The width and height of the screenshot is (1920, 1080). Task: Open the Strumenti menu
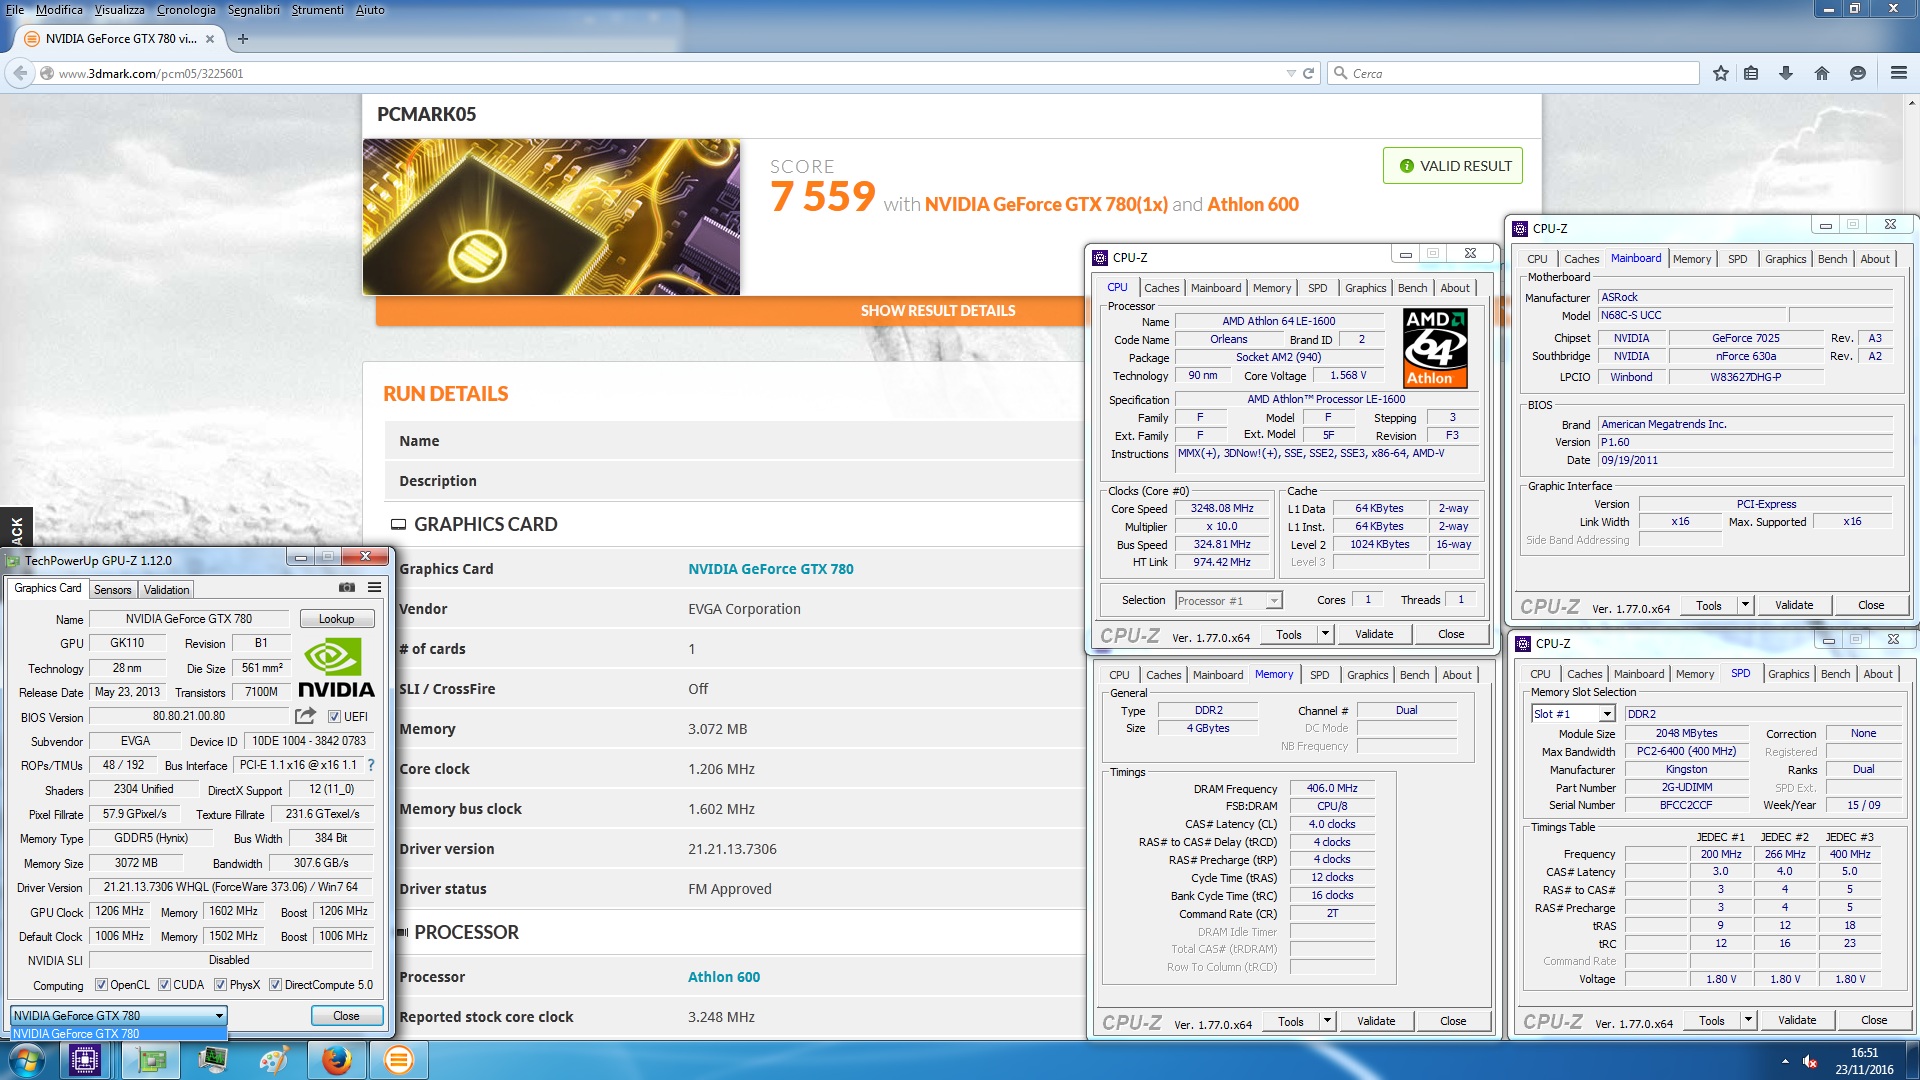pyautogui.click(x=317, y=10)
